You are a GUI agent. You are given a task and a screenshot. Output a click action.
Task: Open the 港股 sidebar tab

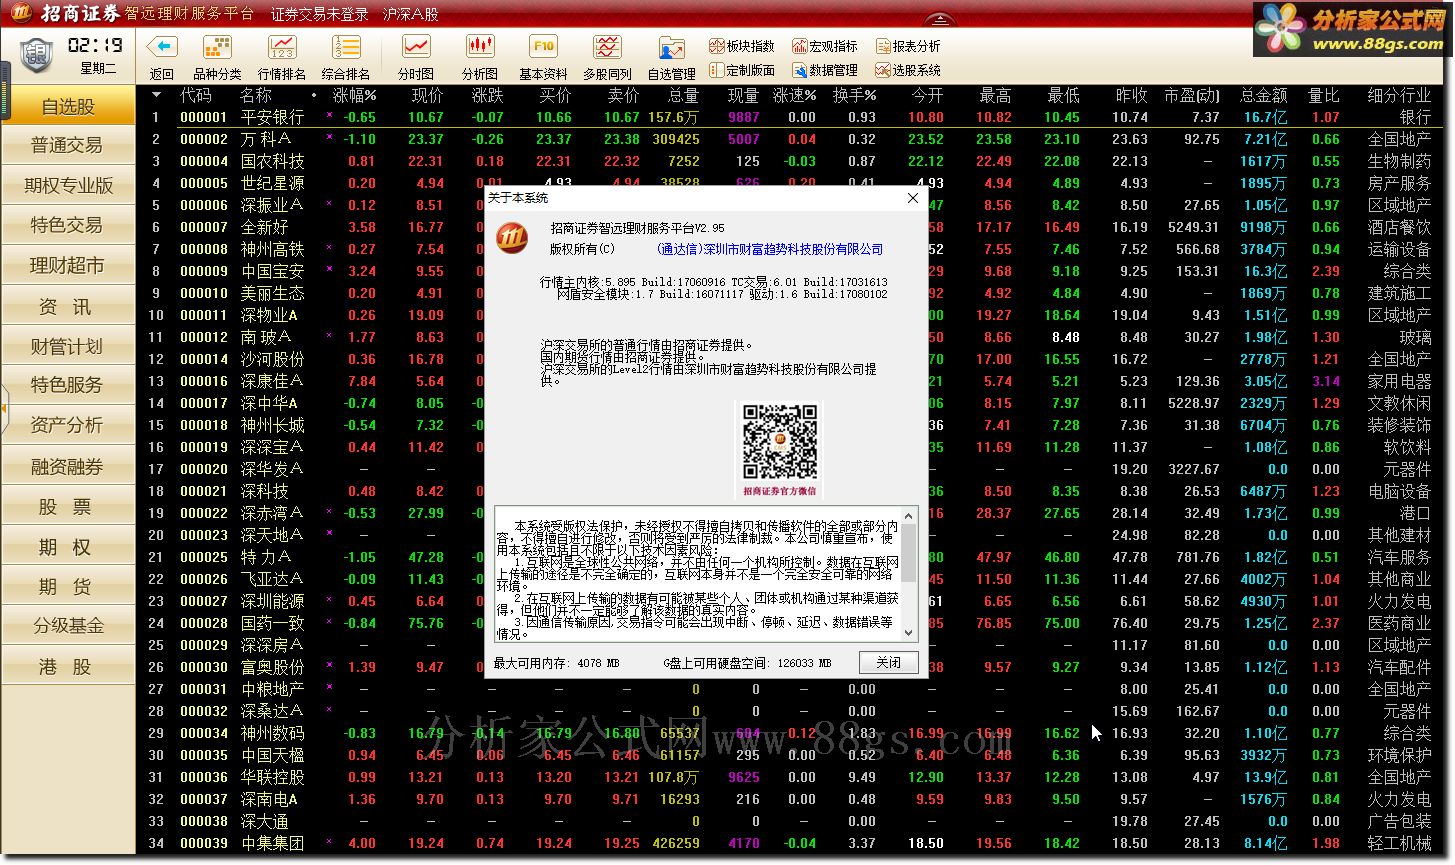point(68,666)
